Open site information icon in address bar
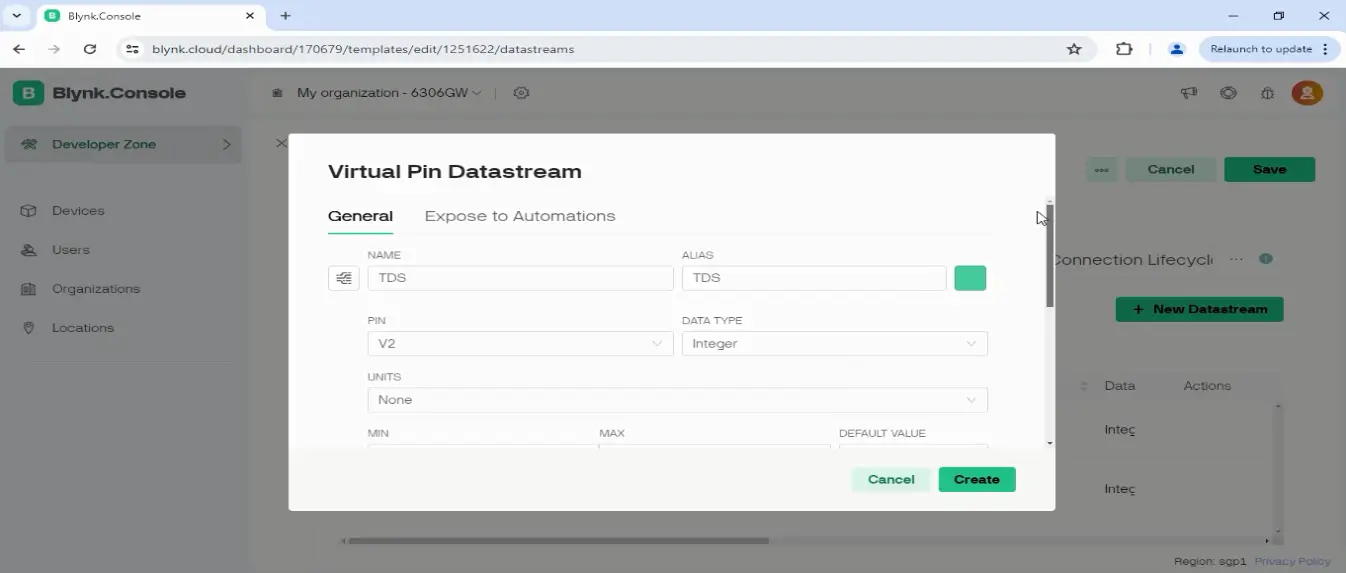1346x573 pixels. click(x=132, y=49)
